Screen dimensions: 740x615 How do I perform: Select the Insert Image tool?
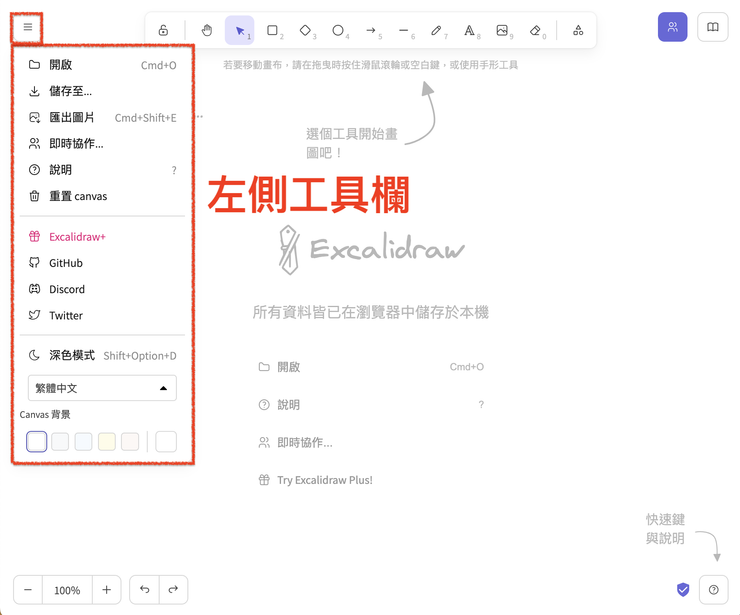[502, 30]
